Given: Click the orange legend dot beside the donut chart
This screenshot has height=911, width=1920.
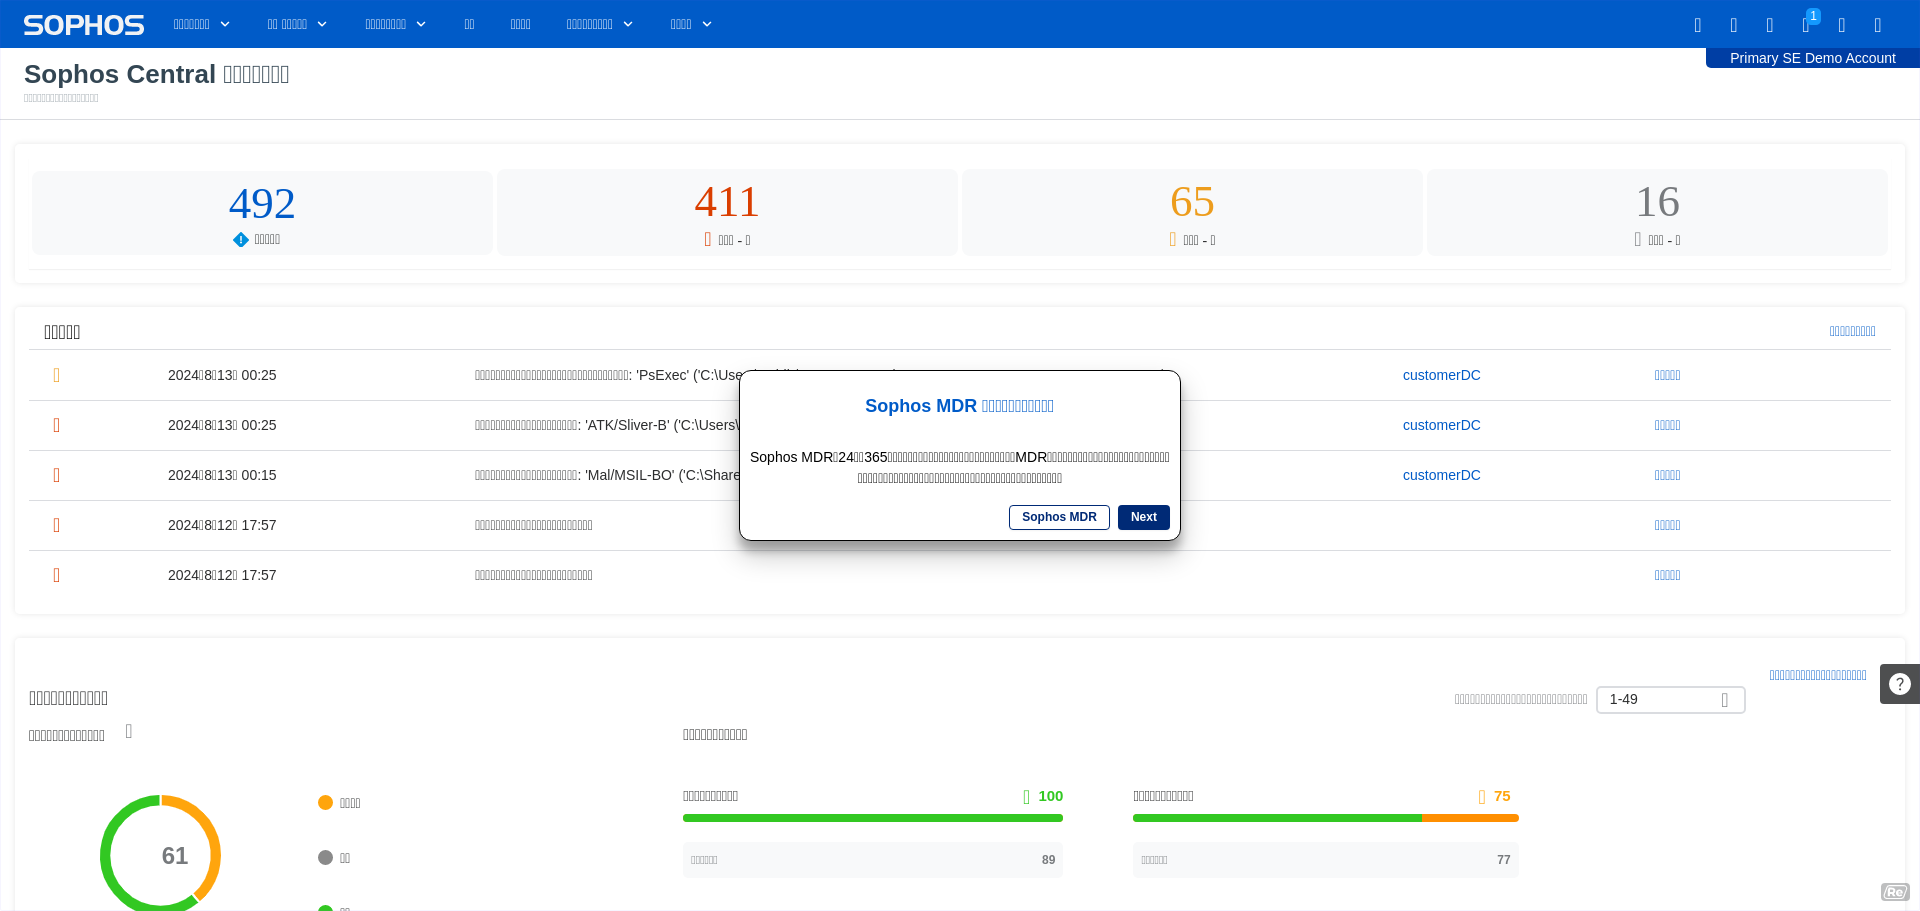Looking at the screenshot, I should tap(325, 803).
